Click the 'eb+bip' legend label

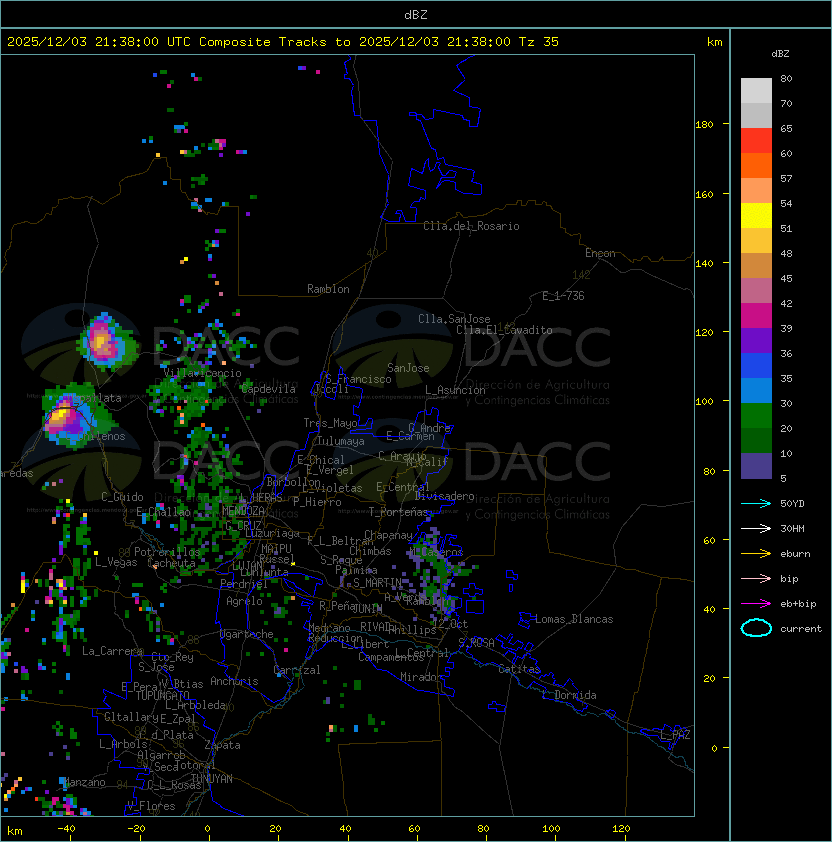click(x=798, y=604)
